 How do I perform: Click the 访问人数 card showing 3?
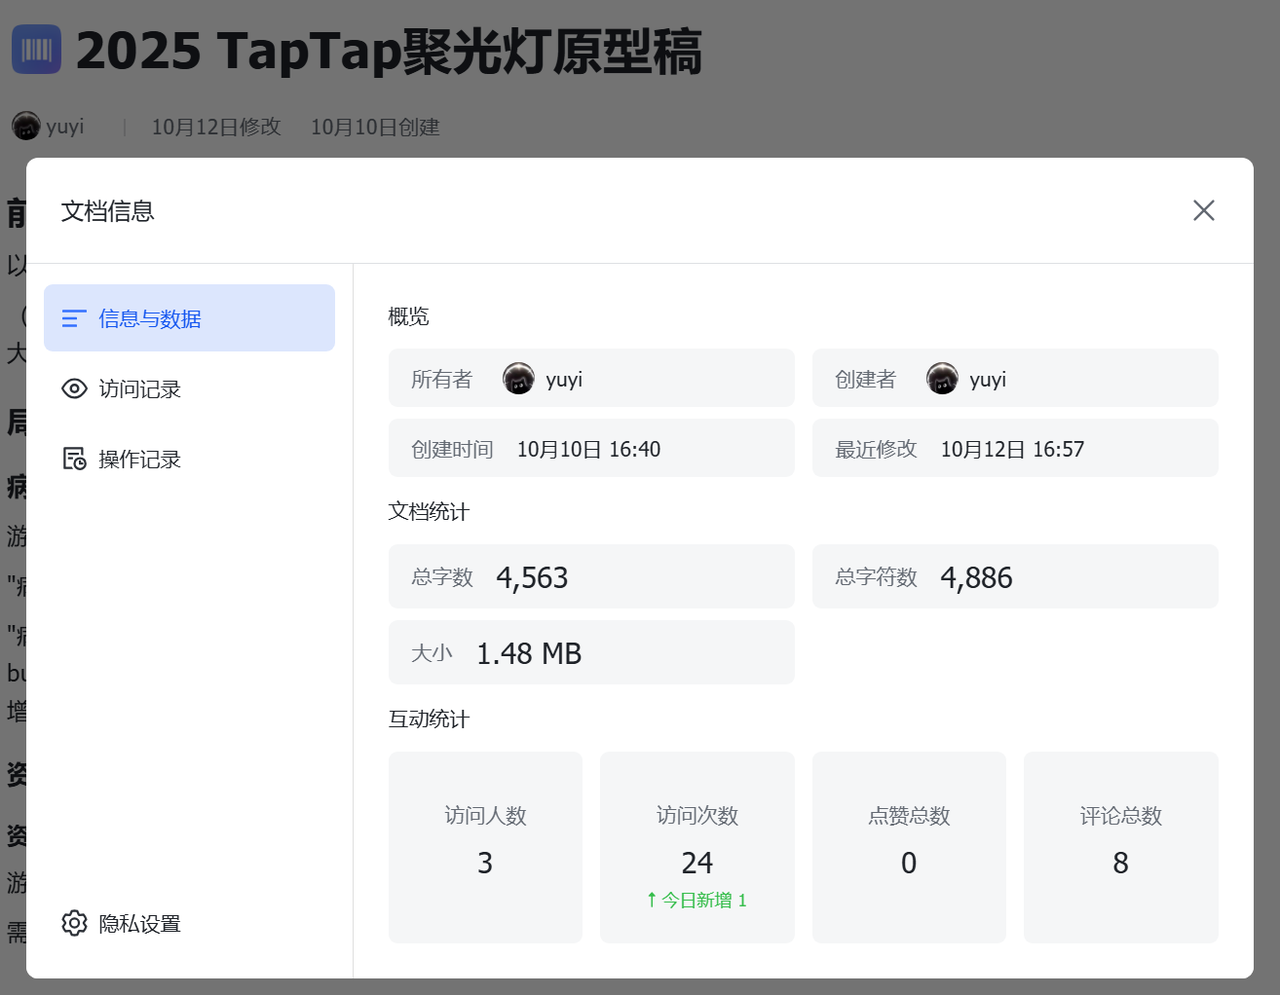485,847
